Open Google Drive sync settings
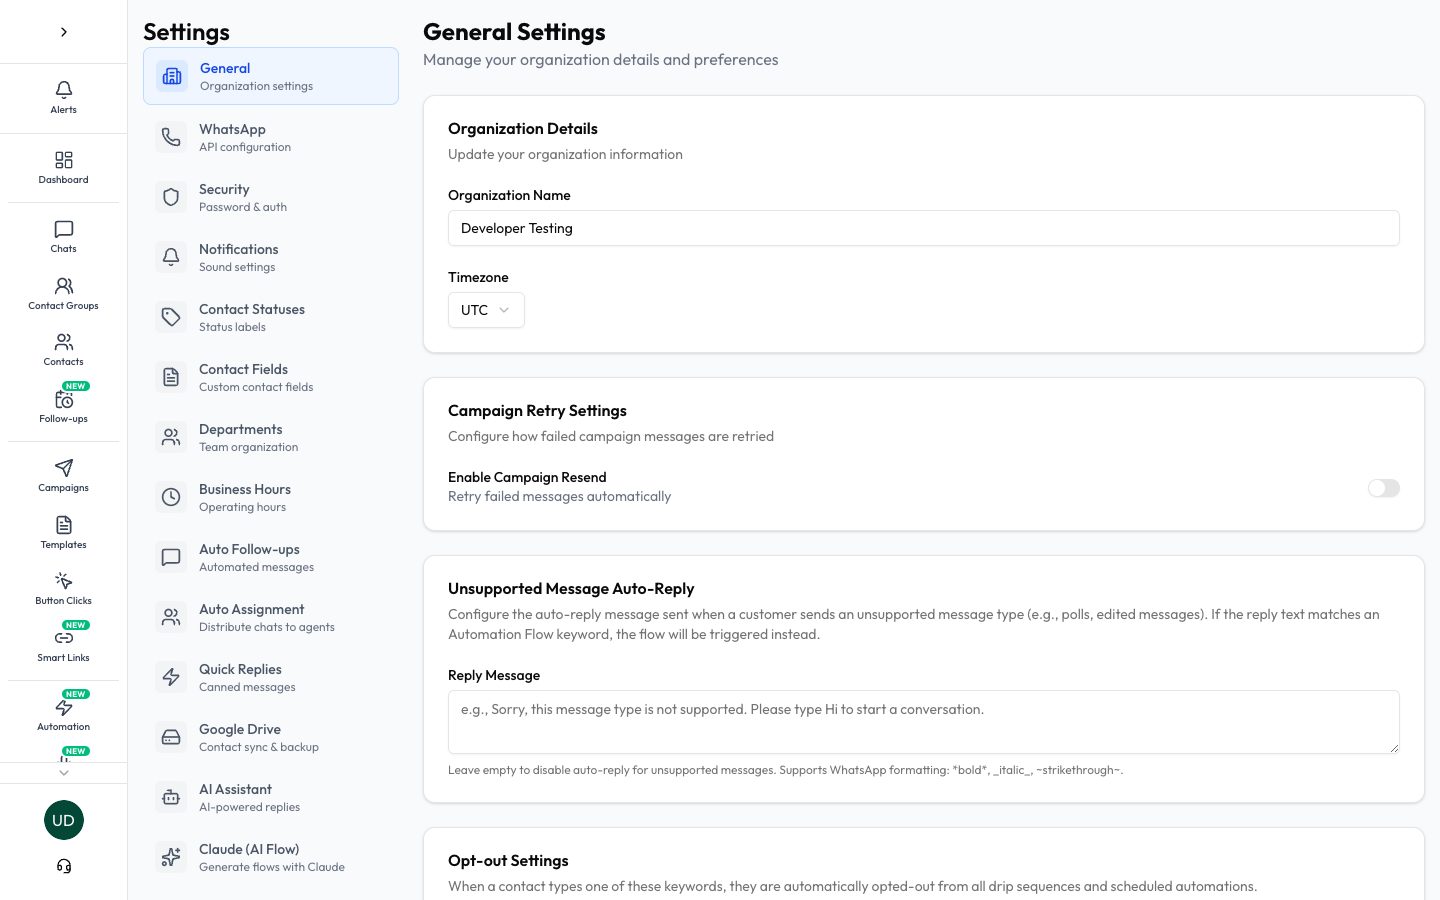The image size is (1440, 900). point(271,737)
